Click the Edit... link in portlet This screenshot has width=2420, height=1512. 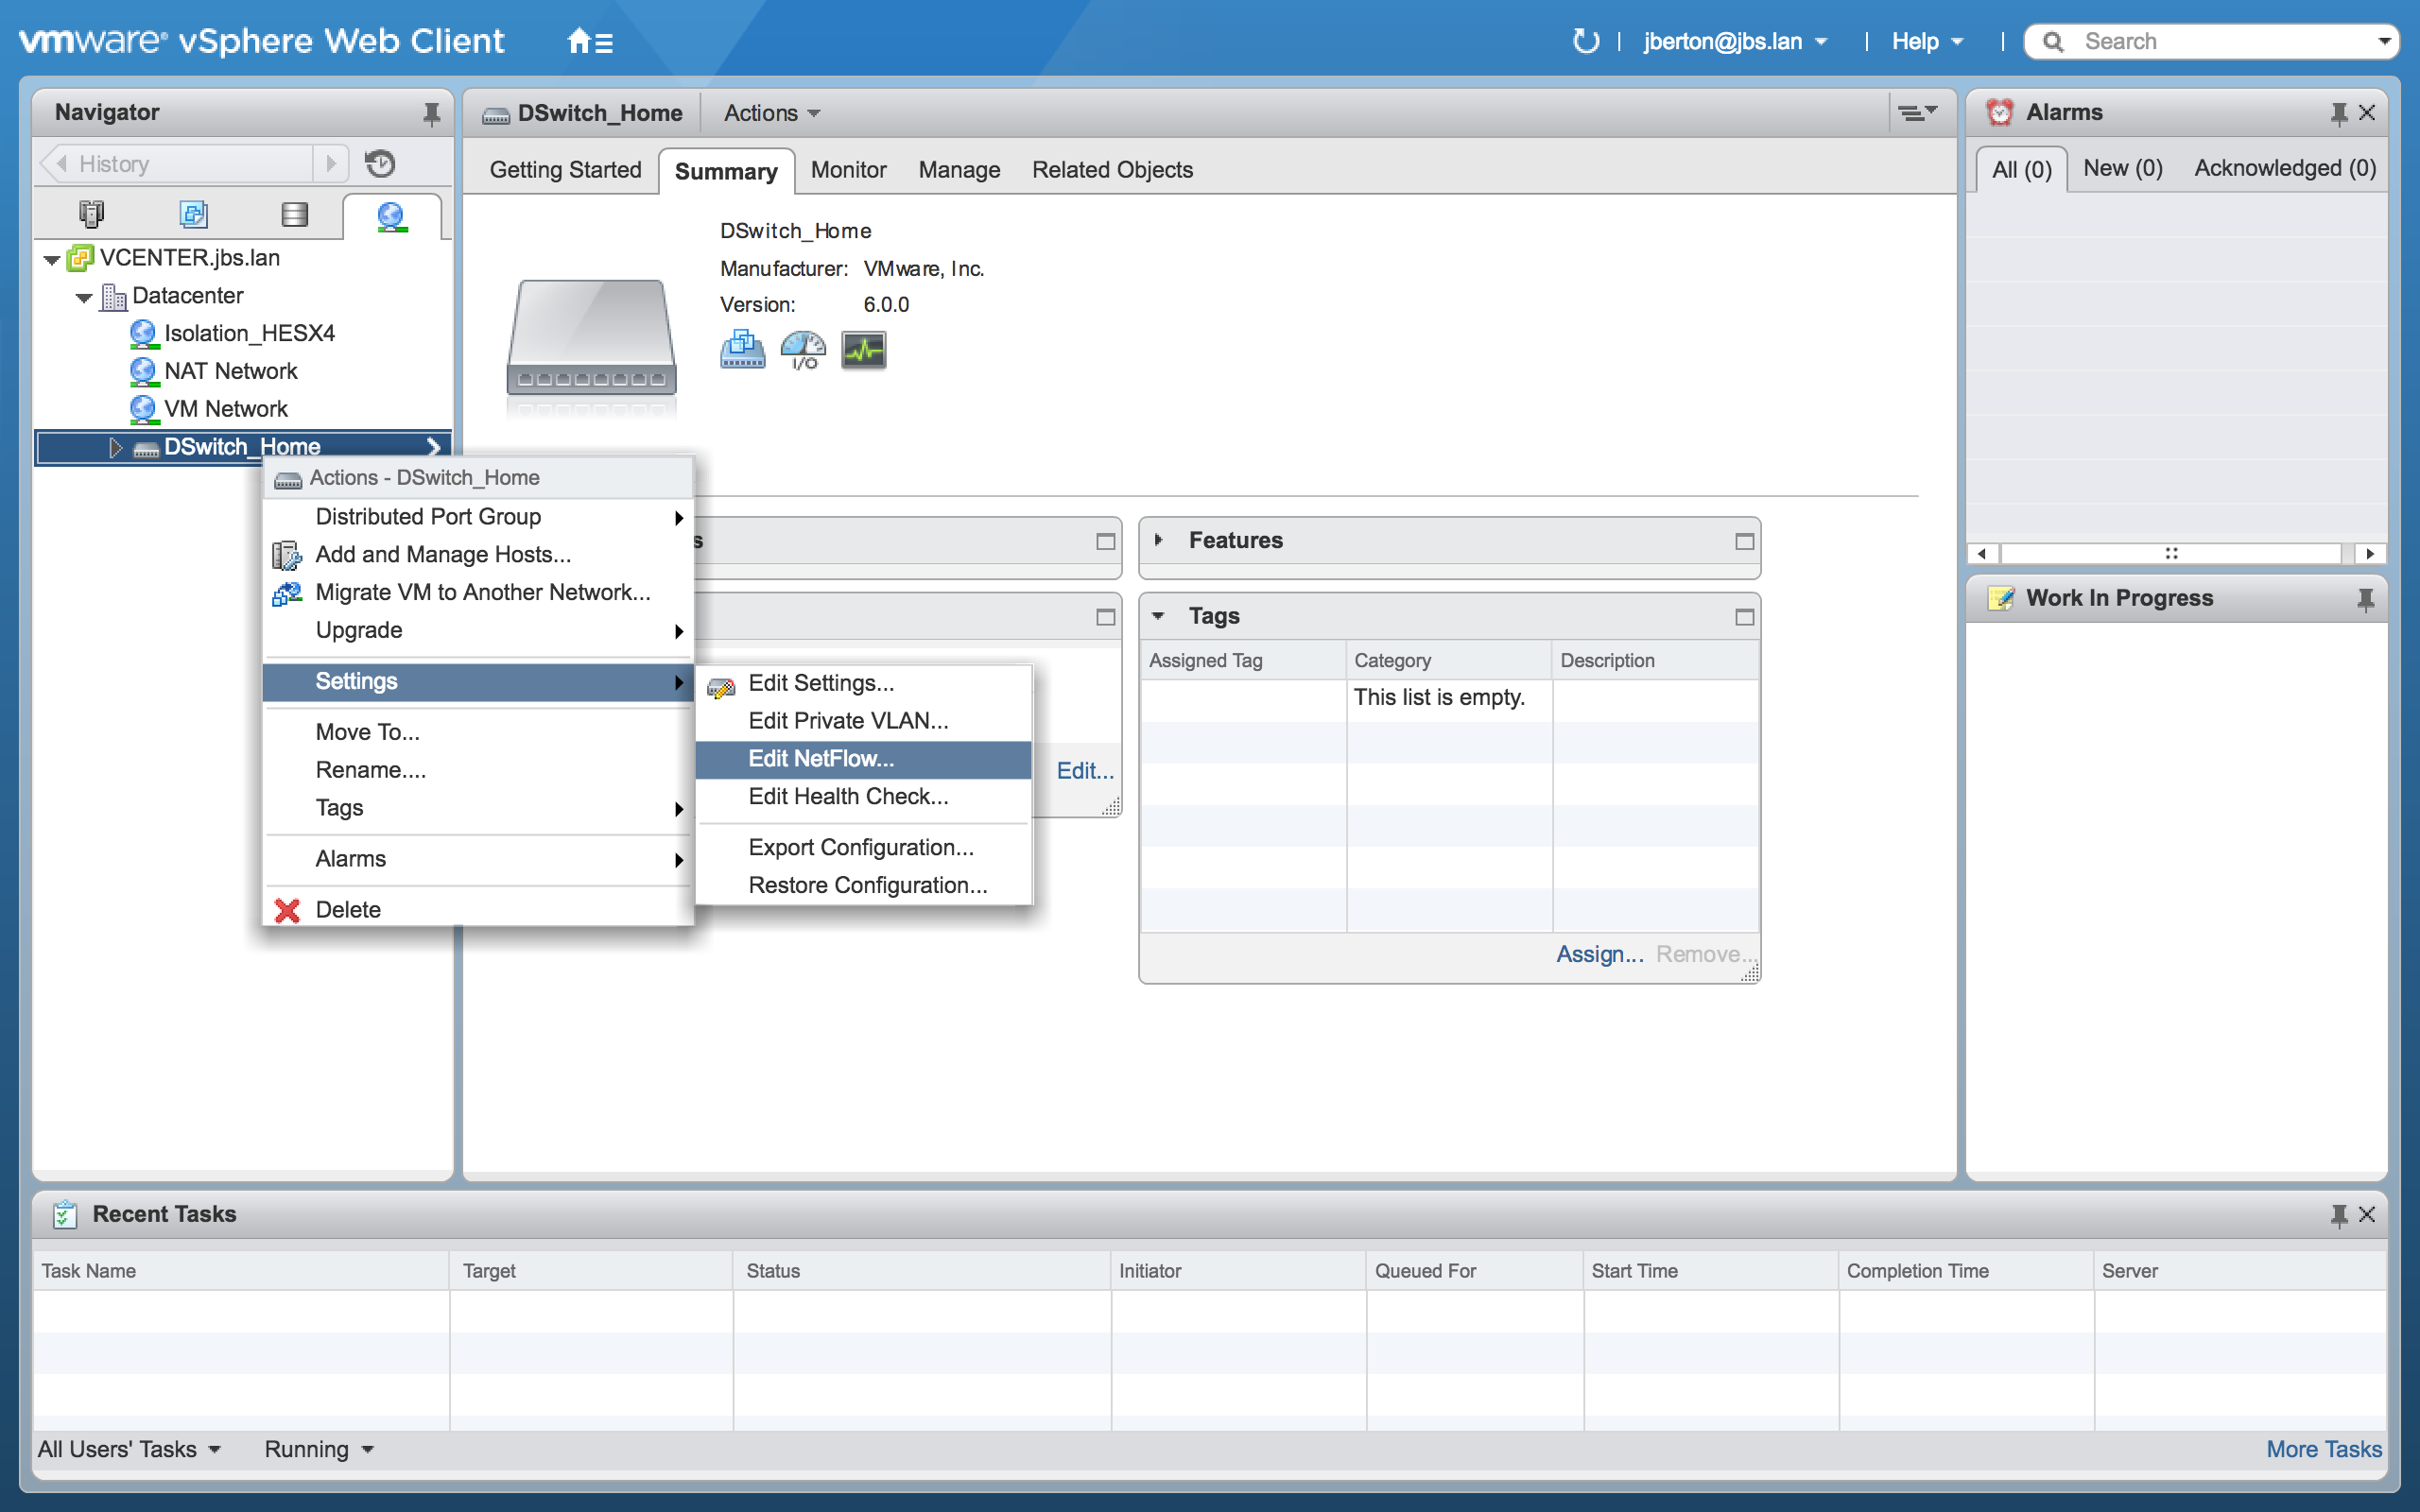point(1085,771)
